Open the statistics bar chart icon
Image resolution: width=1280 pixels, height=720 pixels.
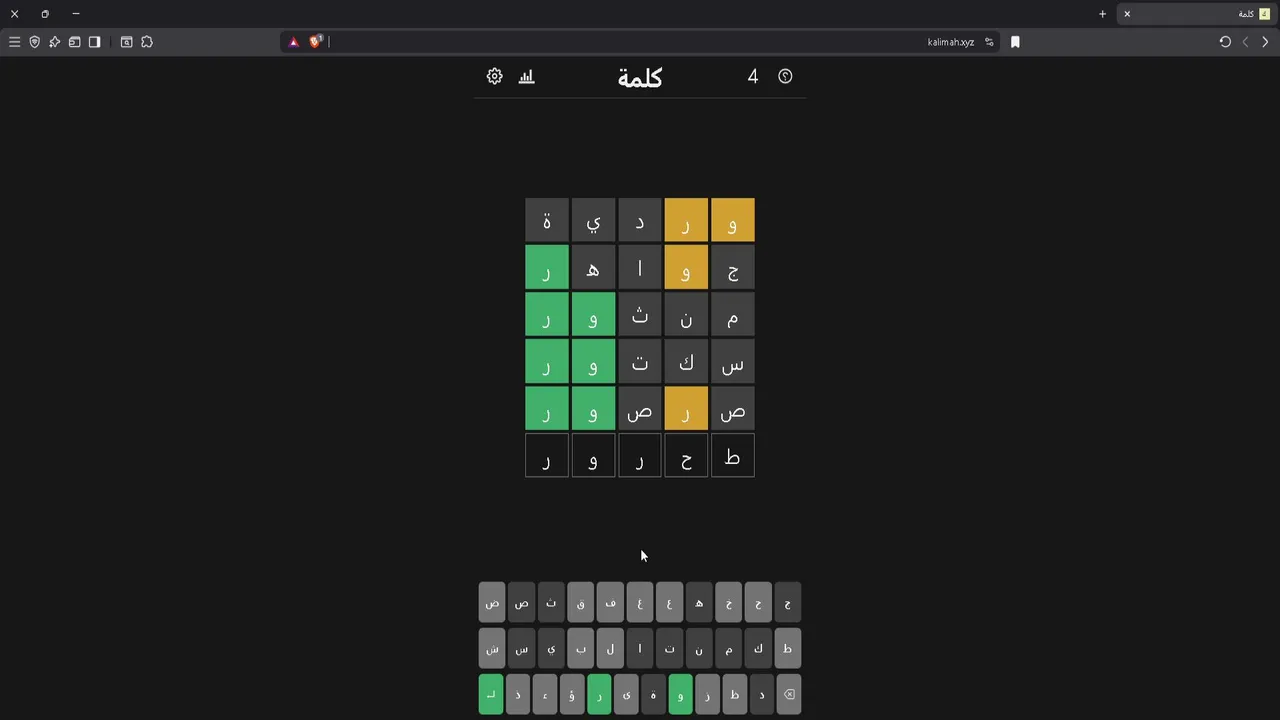tap(527, 76)
